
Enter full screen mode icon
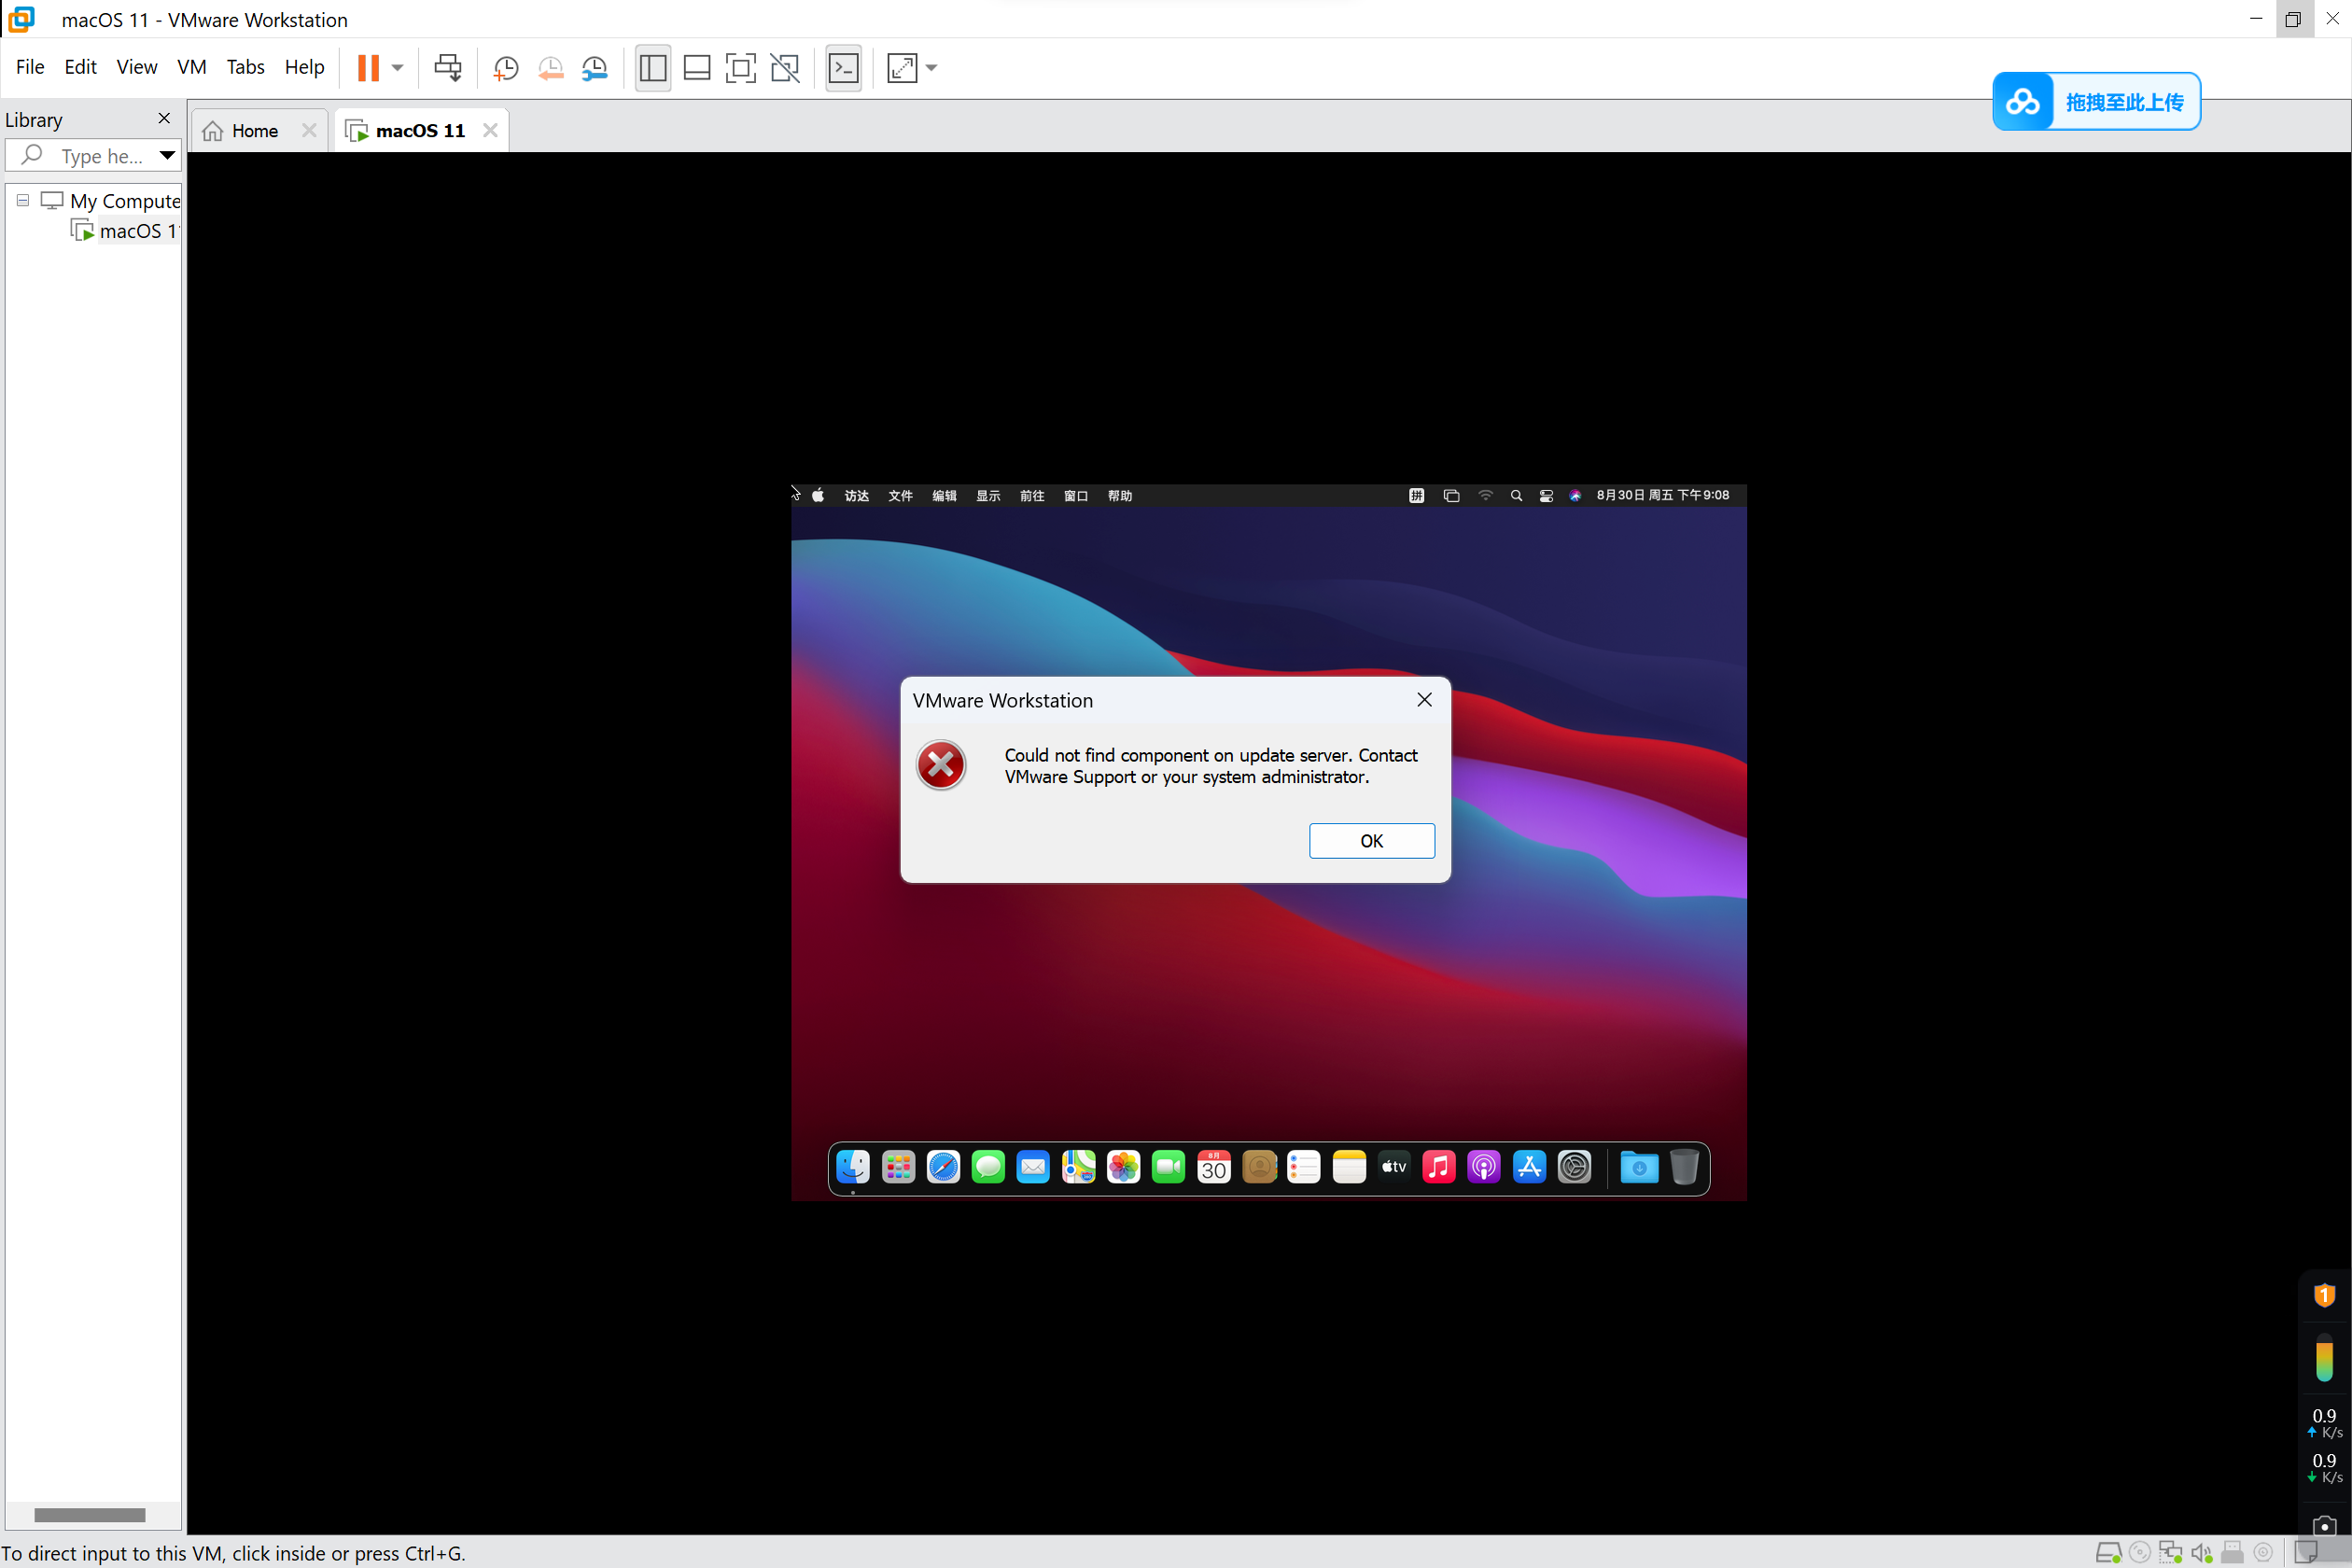(740, 68)
